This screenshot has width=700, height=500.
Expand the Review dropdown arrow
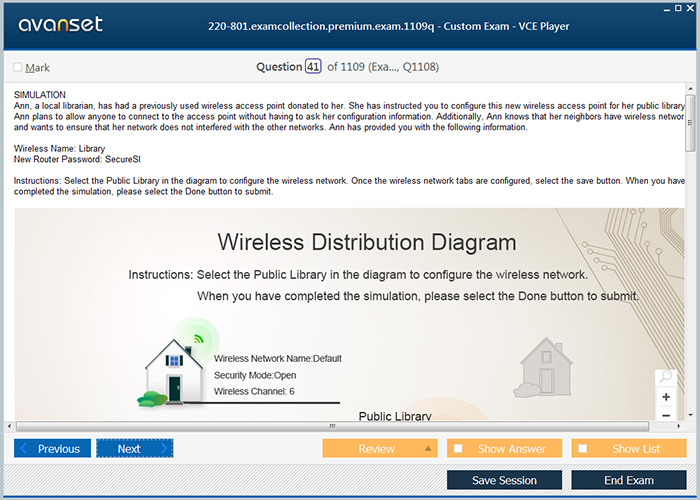tap(427, 449)
